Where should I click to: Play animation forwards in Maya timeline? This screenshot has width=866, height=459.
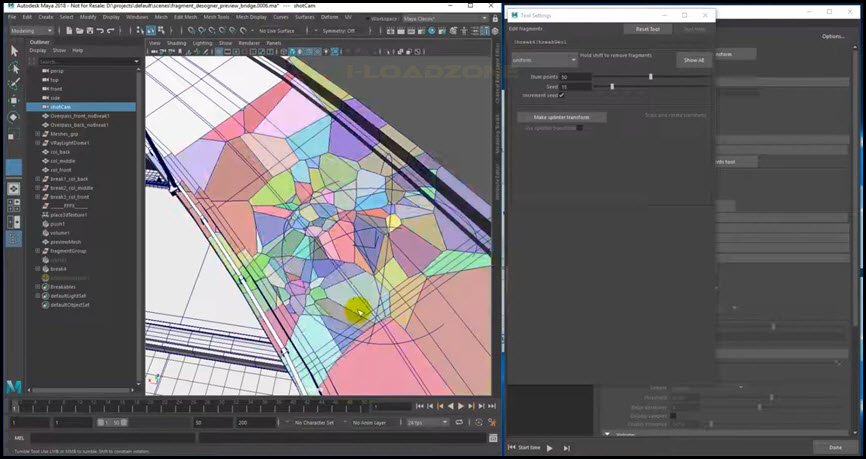click(461, 407)
